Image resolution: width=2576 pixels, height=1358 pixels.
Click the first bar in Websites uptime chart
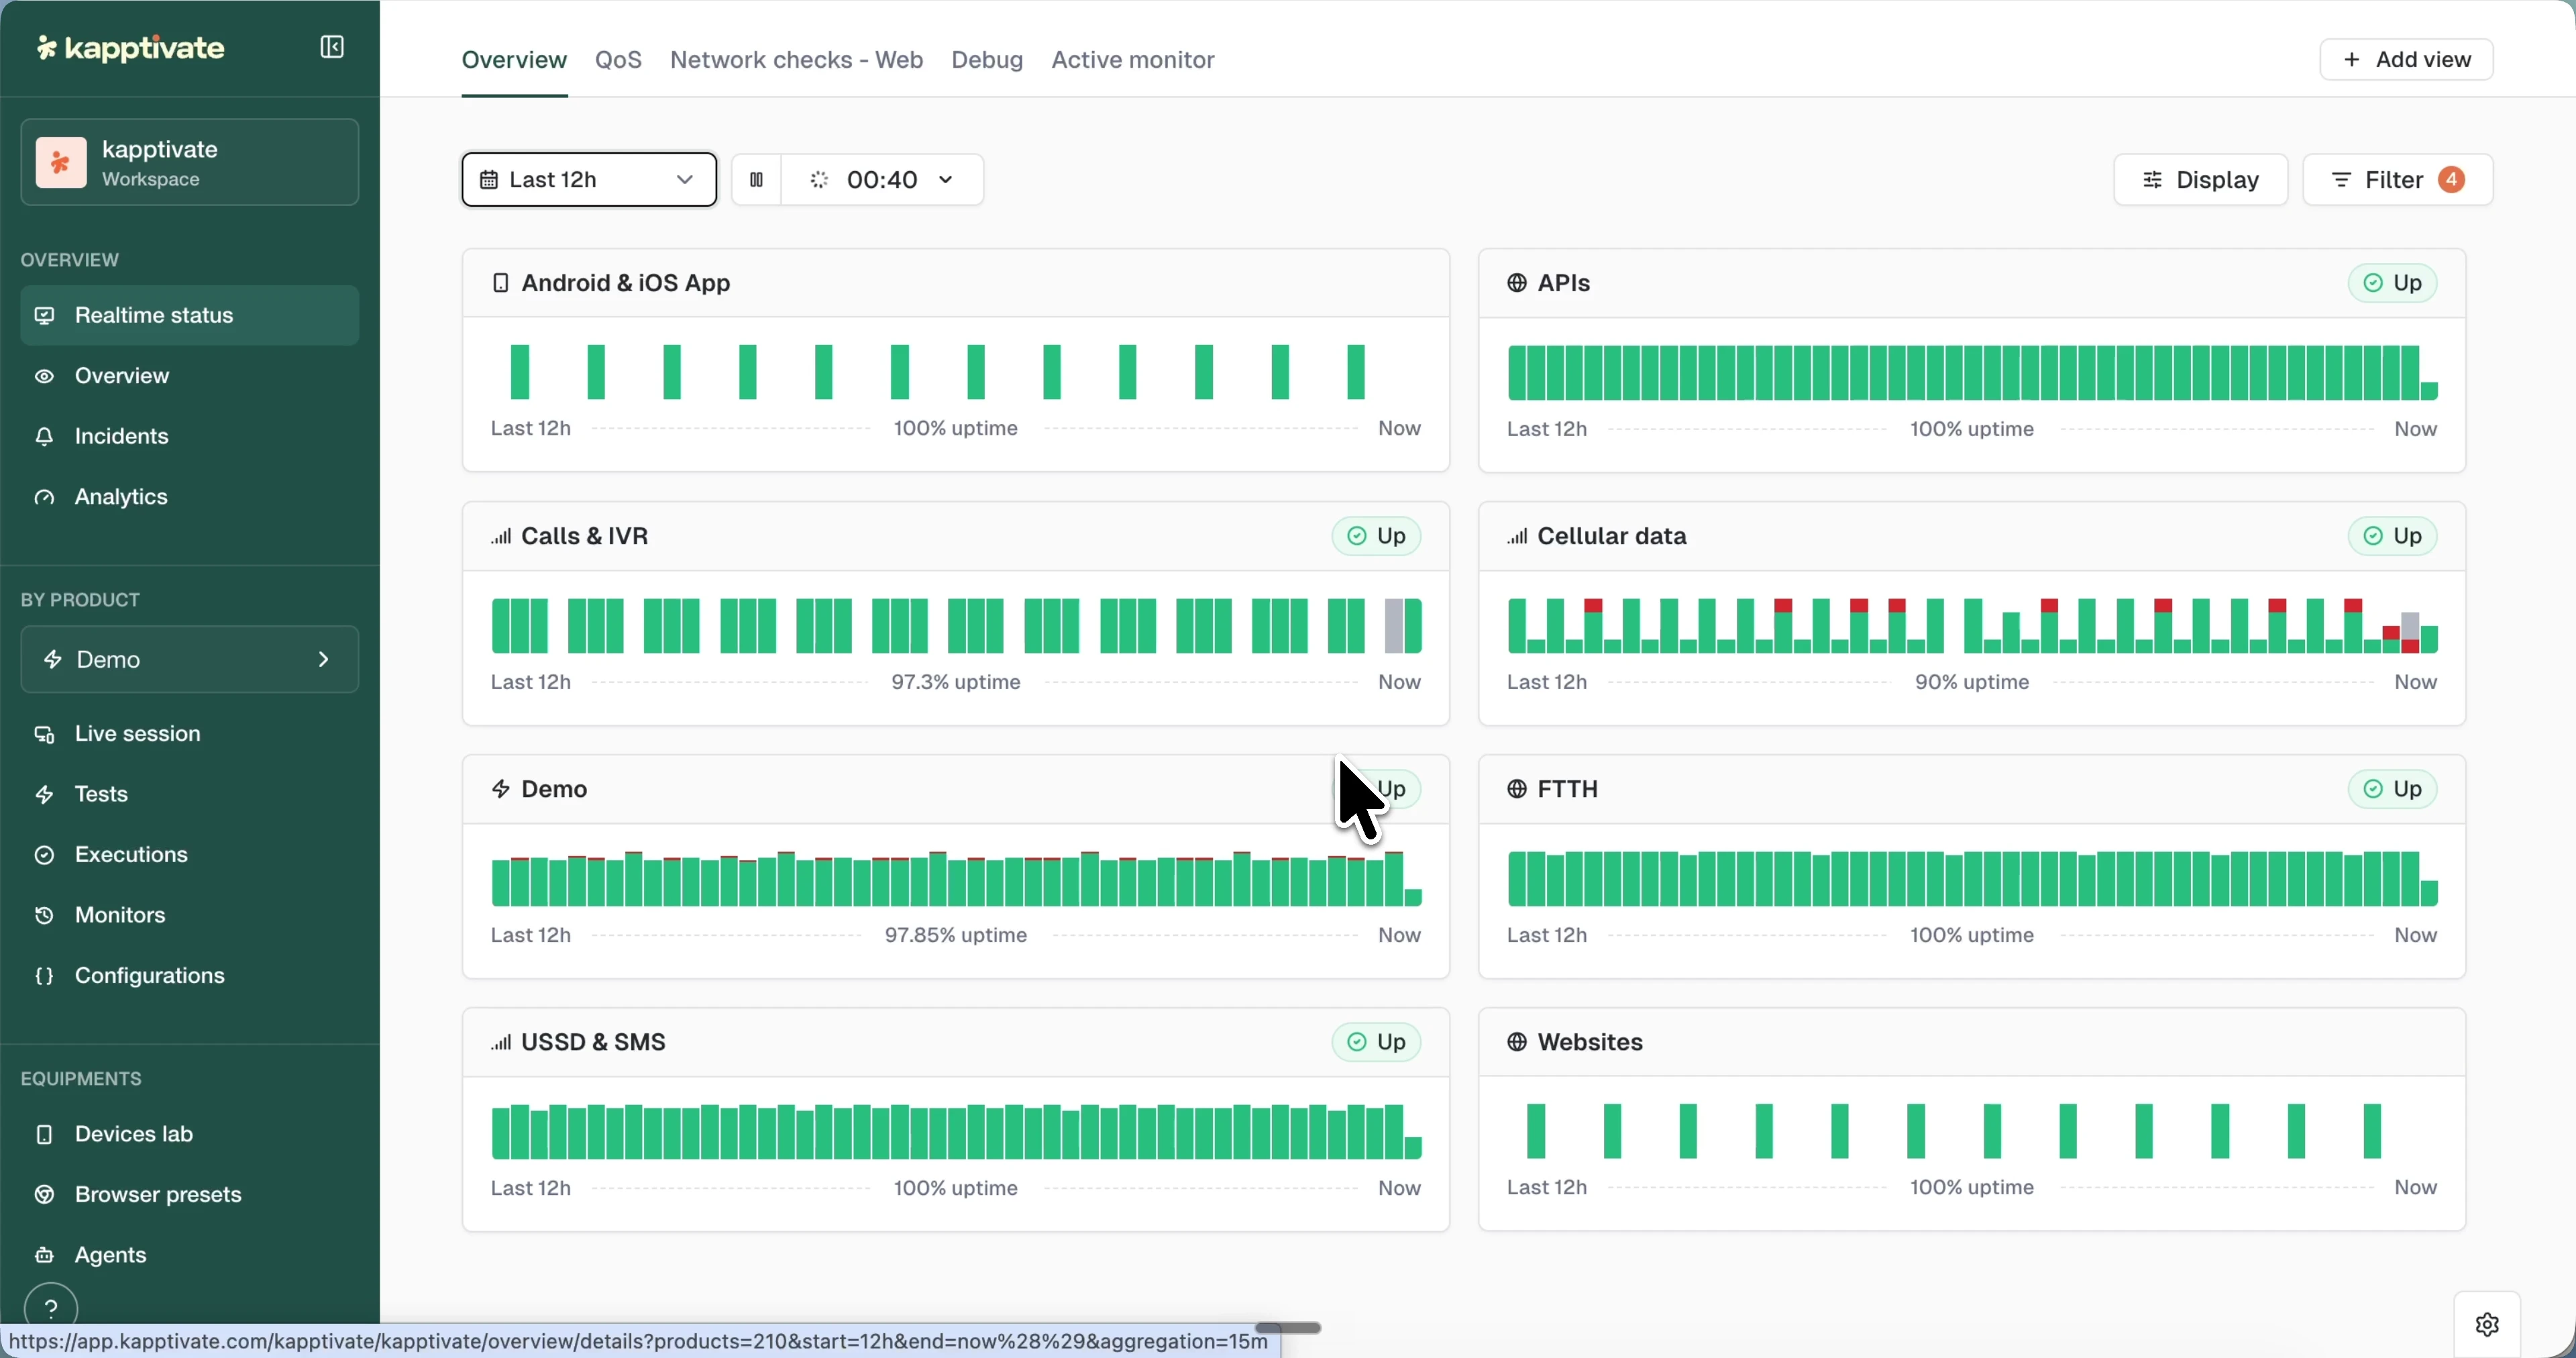[1536, 1132]
